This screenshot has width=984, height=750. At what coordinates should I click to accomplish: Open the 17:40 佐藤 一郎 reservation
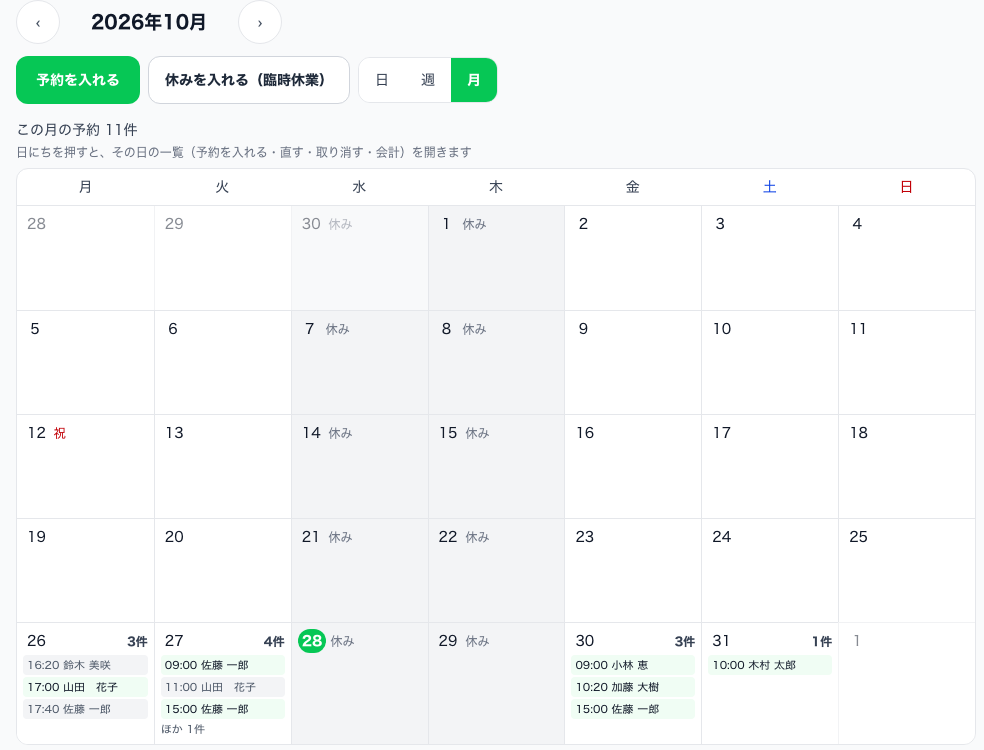coord(85,709)
